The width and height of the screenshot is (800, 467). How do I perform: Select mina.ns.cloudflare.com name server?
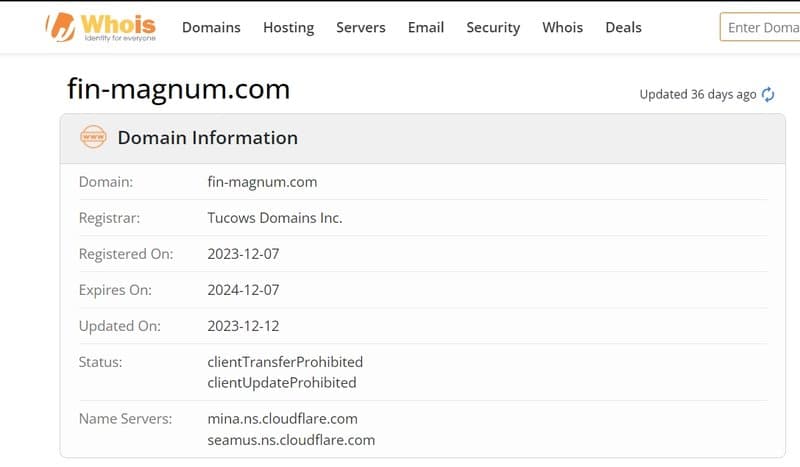point(283,419)
